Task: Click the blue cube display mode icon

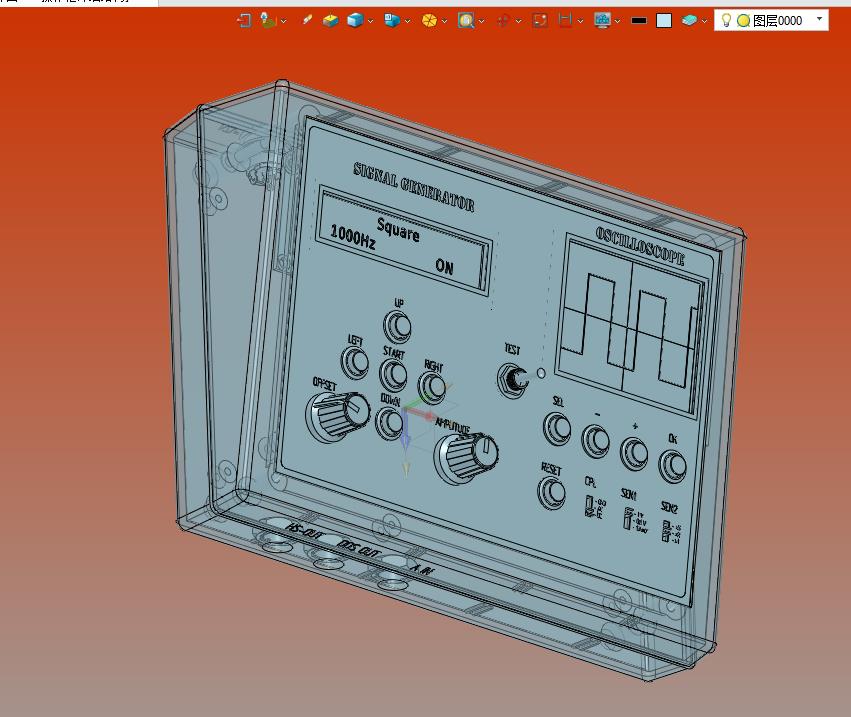Action: coord(355,21)
